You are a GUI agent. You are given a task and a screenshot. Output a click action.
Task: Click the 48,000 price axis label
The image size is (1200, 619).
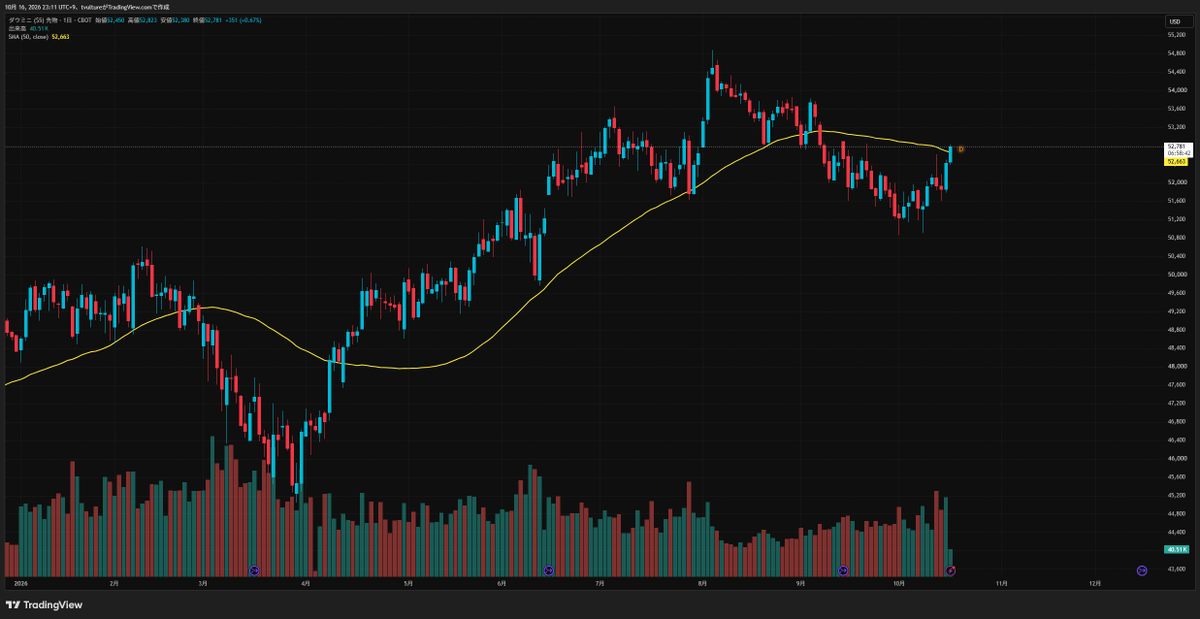click(1176, 366)
